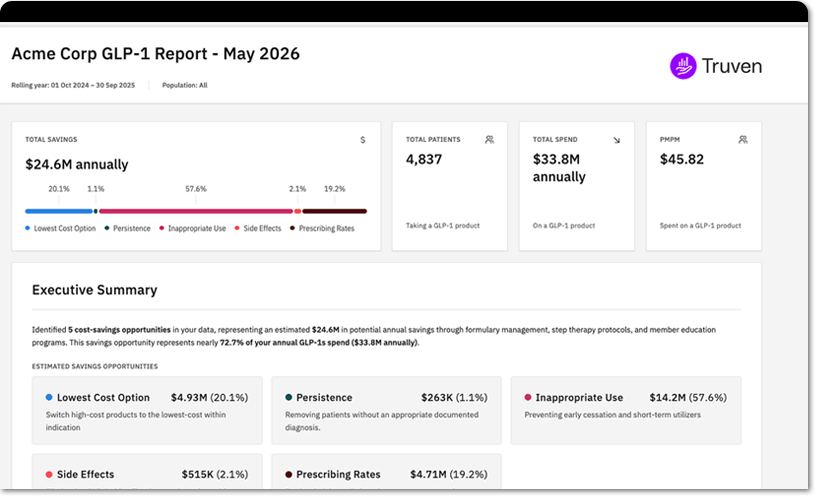Select the pink 57.6% bar segment
The image size is (822, 497).
coord(196,211)
